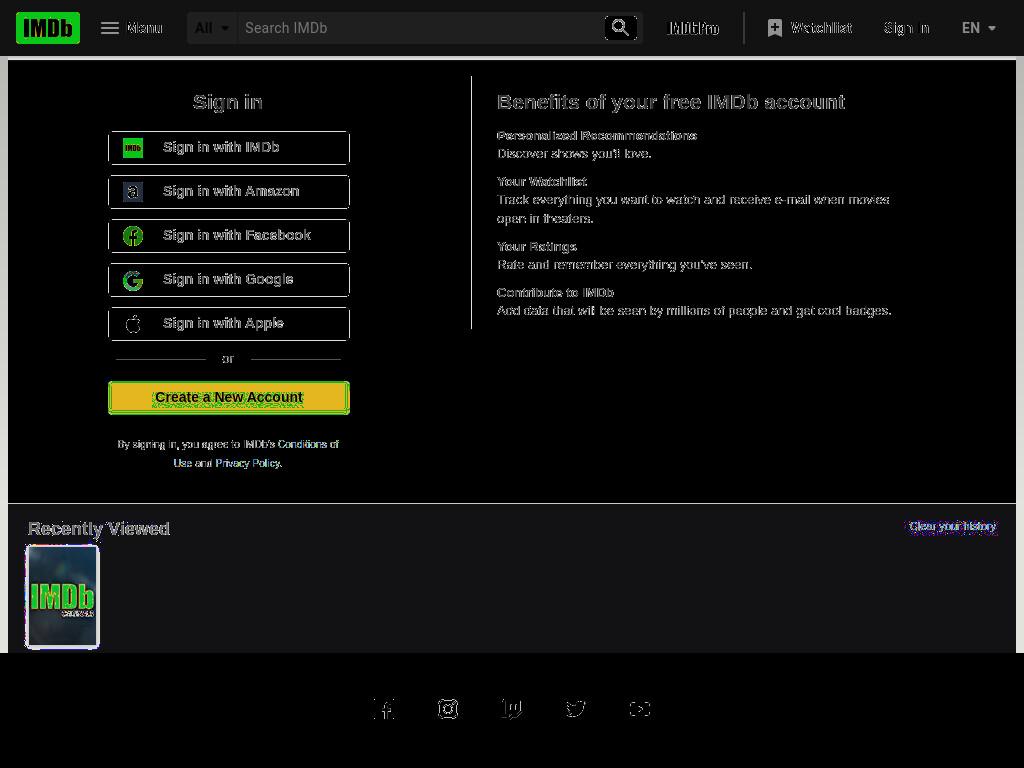This screenshot has height=768, width=1024.
Task: Sign in with Google button
Action: click(229, 280)
